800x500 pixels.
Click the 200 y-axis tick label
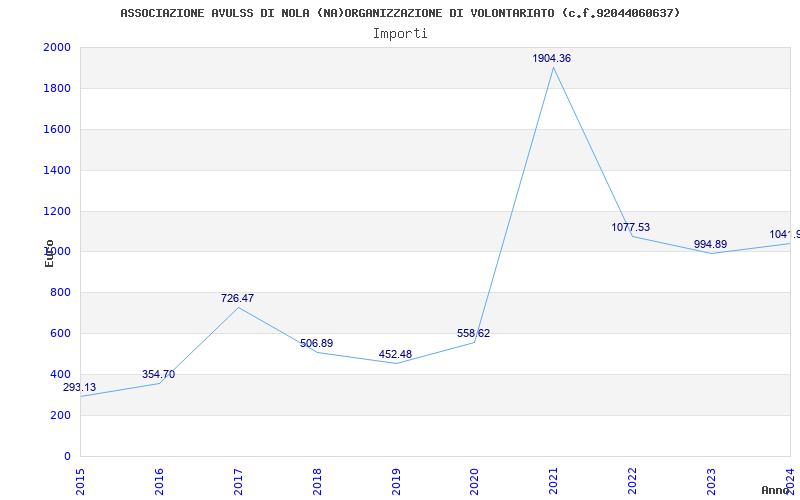(60, 415)
